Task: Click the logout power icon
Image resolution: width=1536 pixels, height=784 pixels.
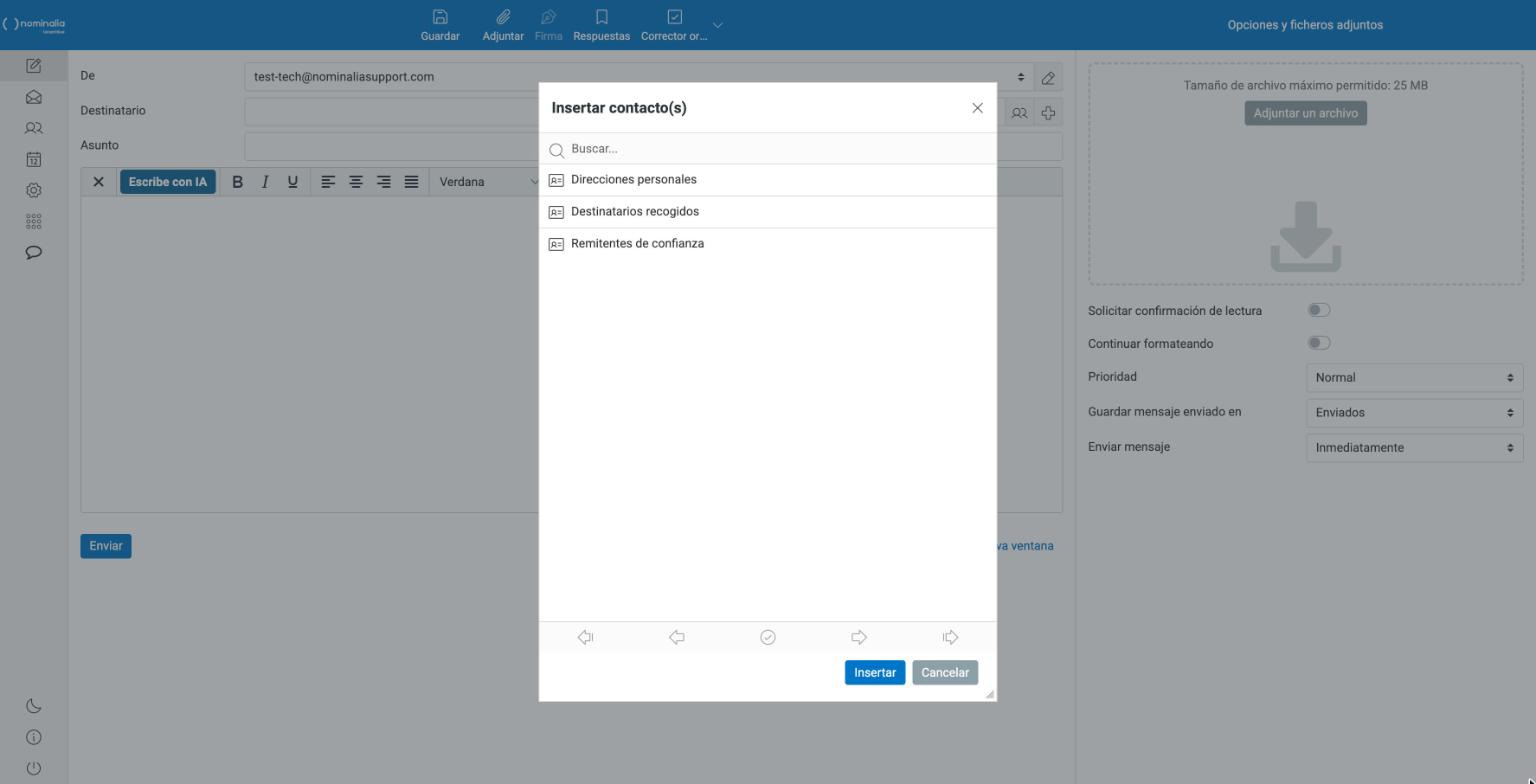Action: click(x=33, y=768)
